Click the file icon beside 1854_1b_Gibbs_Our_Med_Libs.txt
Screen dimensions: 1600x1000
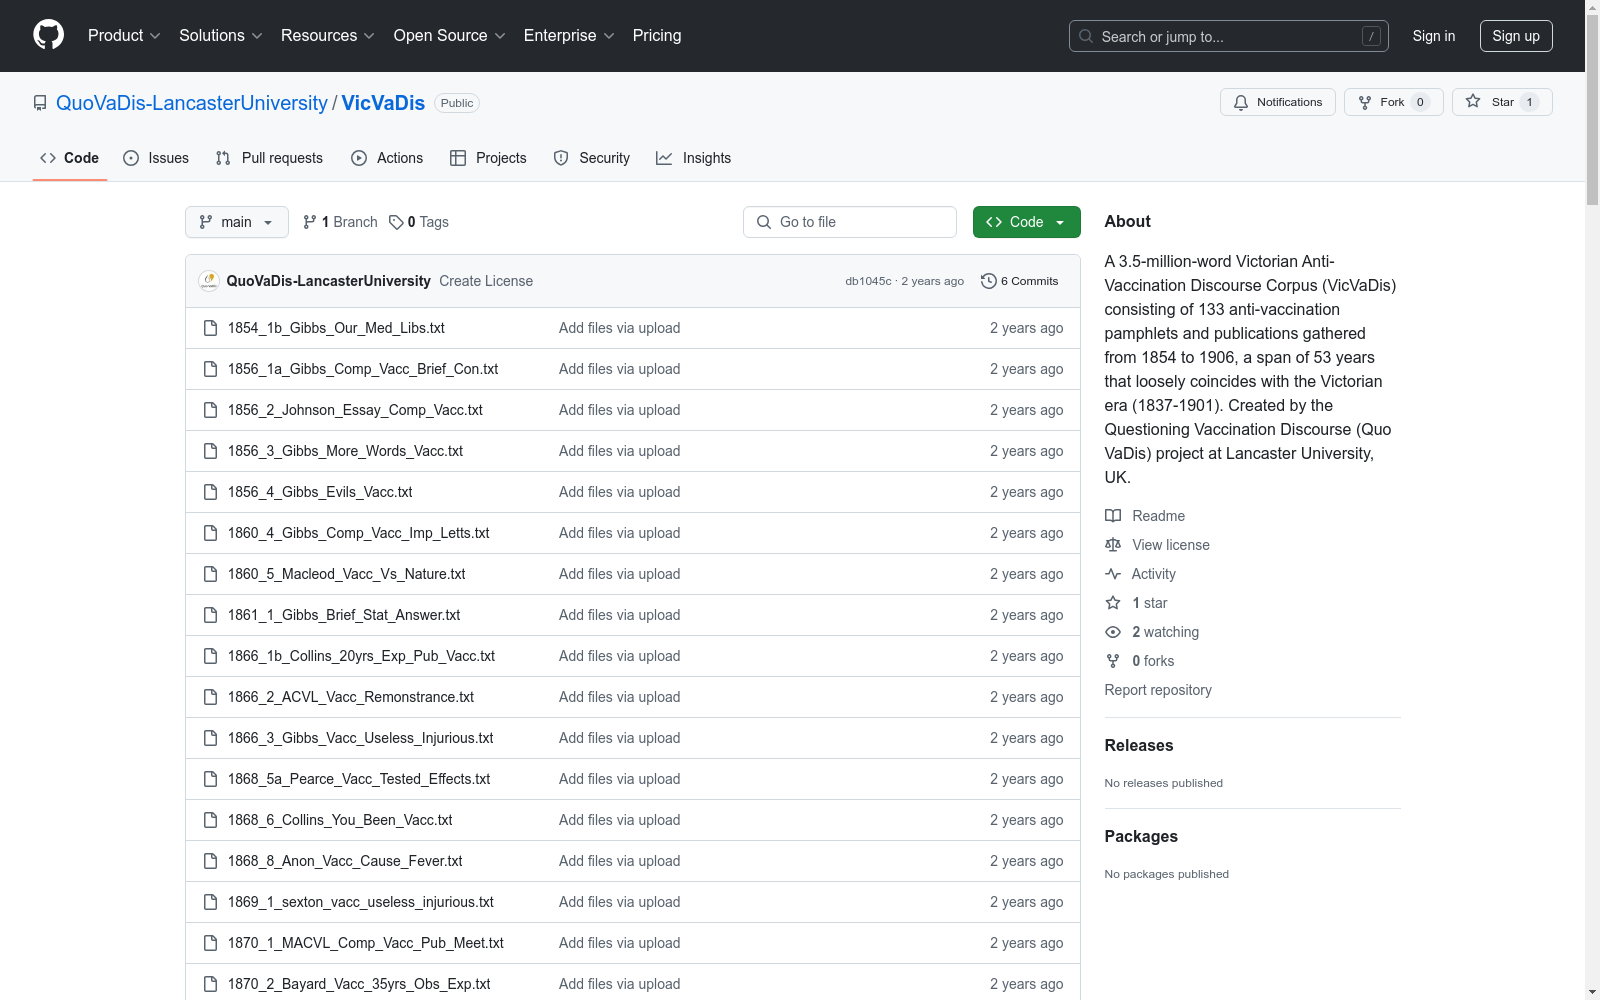coord(210,328)
